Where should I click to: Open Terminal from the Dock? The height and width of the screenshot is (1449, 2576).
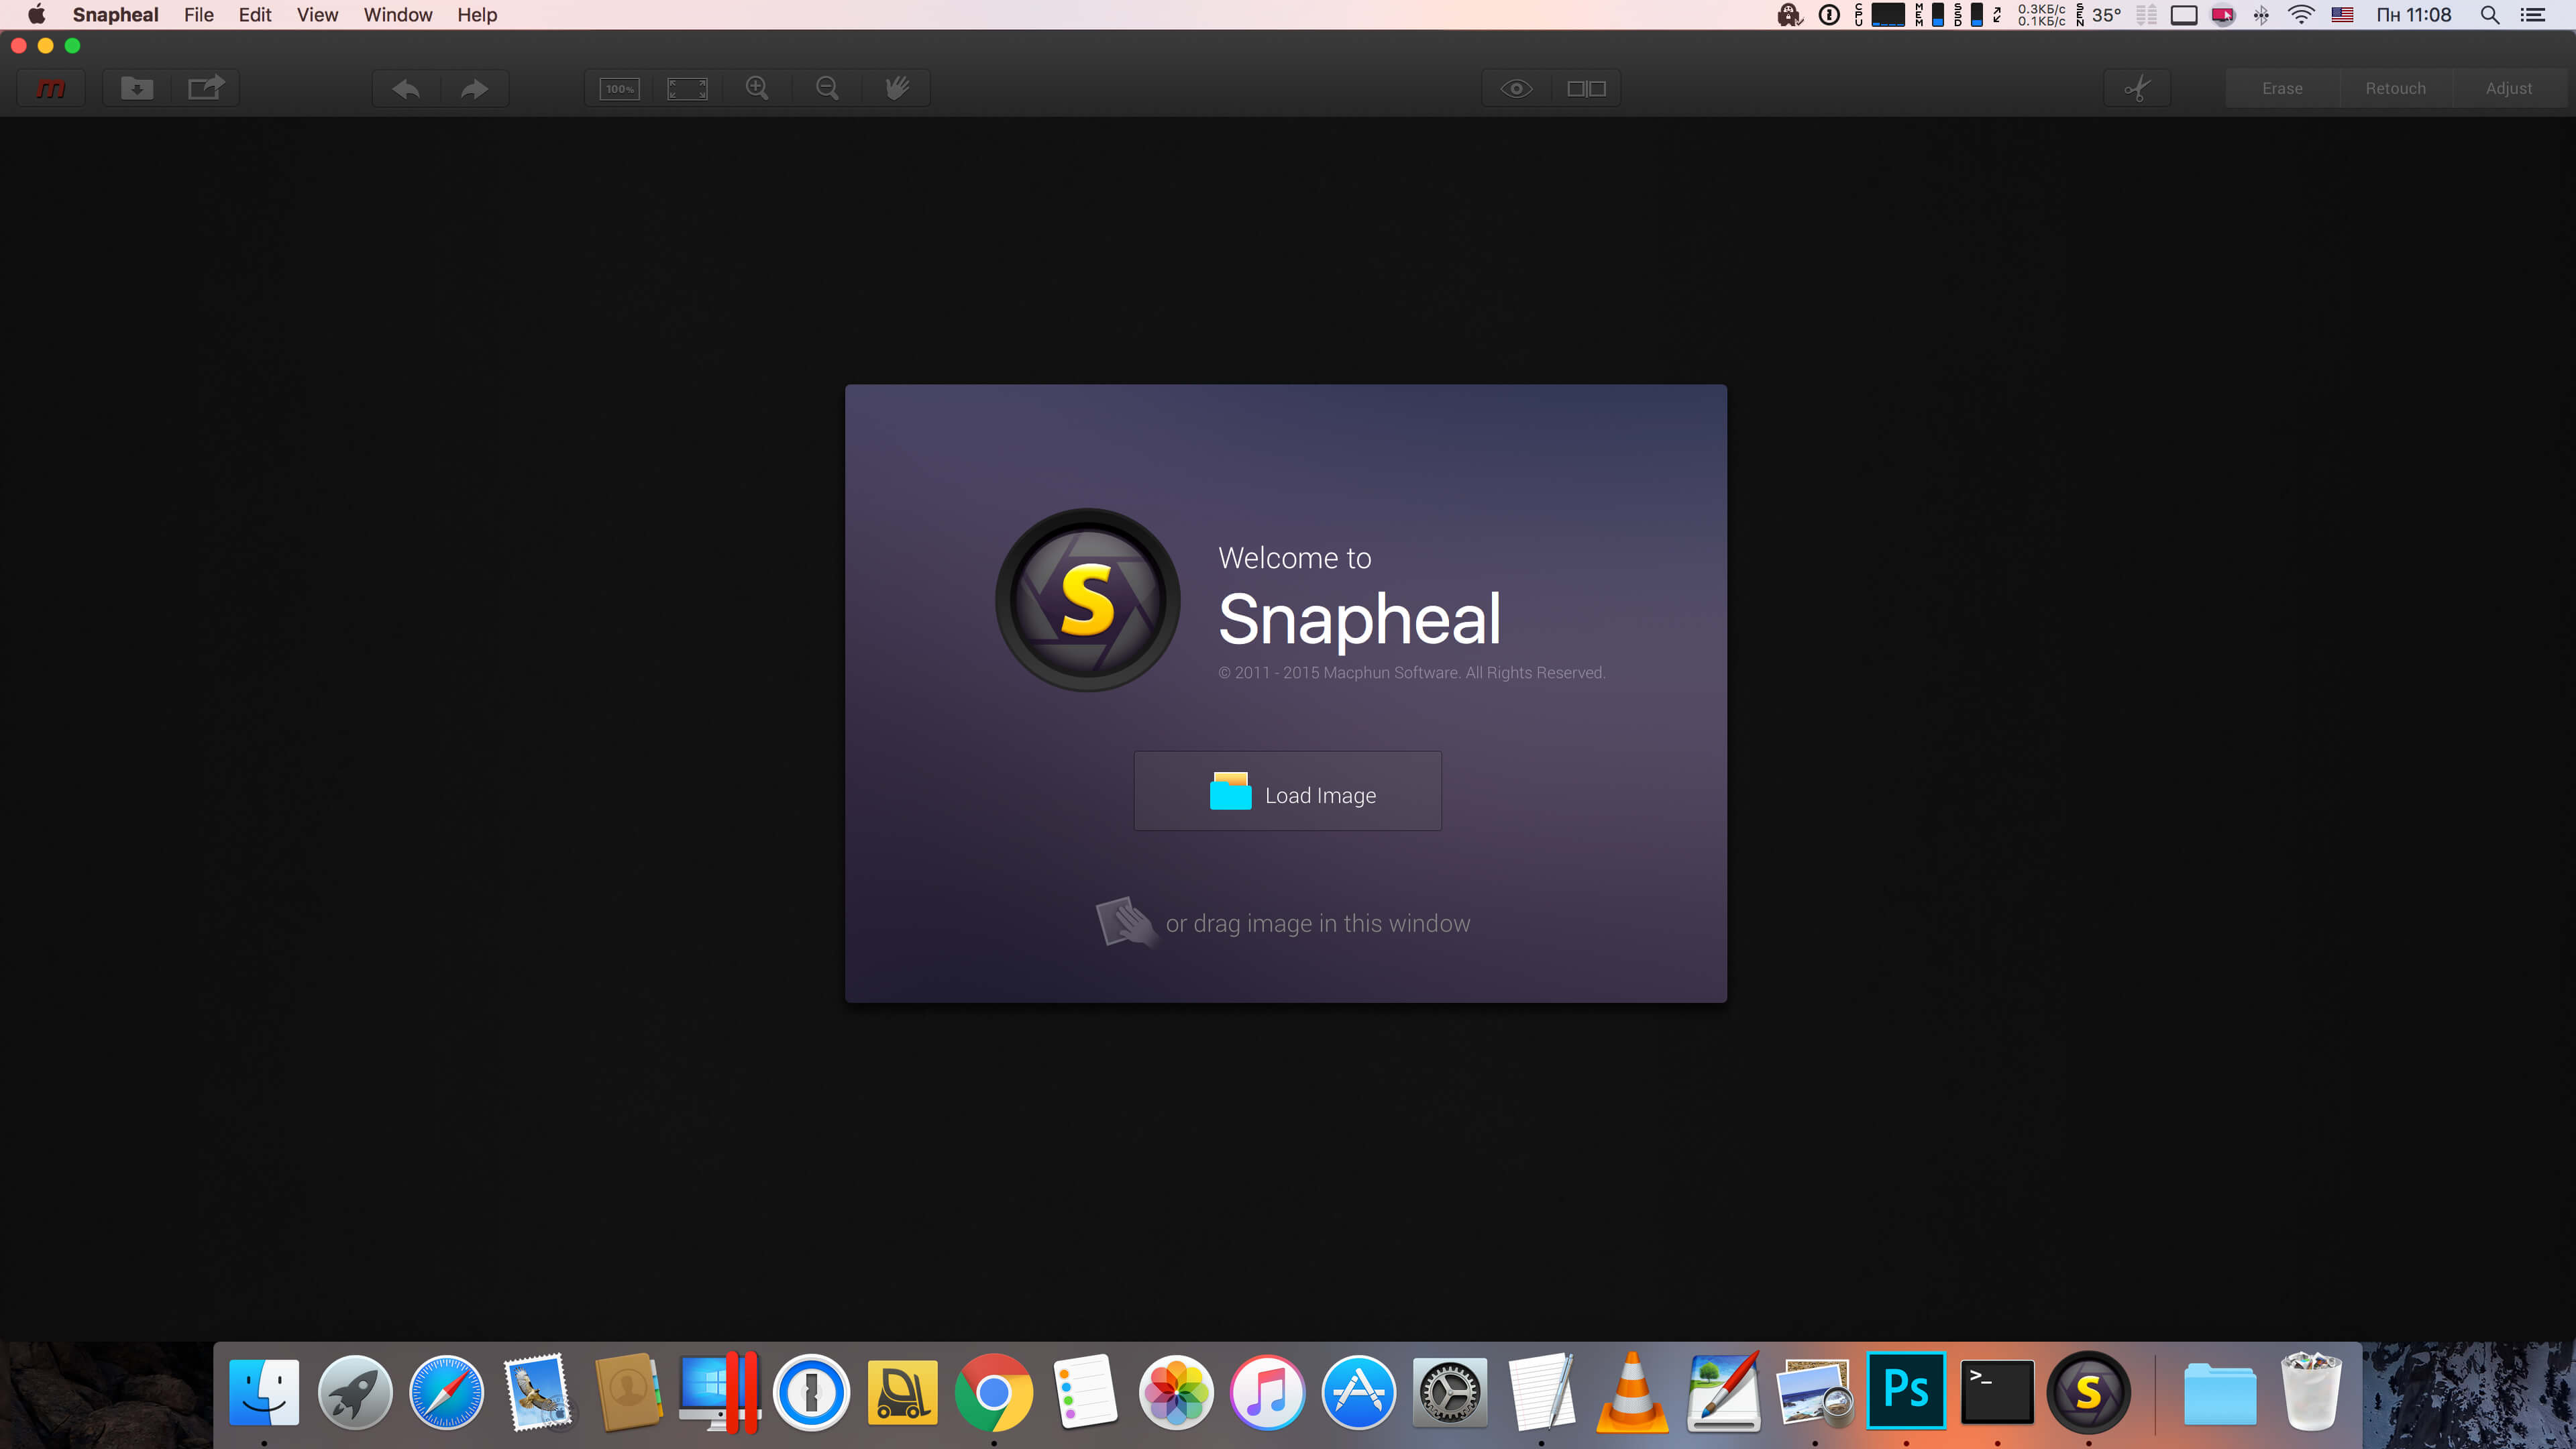1997,1391
